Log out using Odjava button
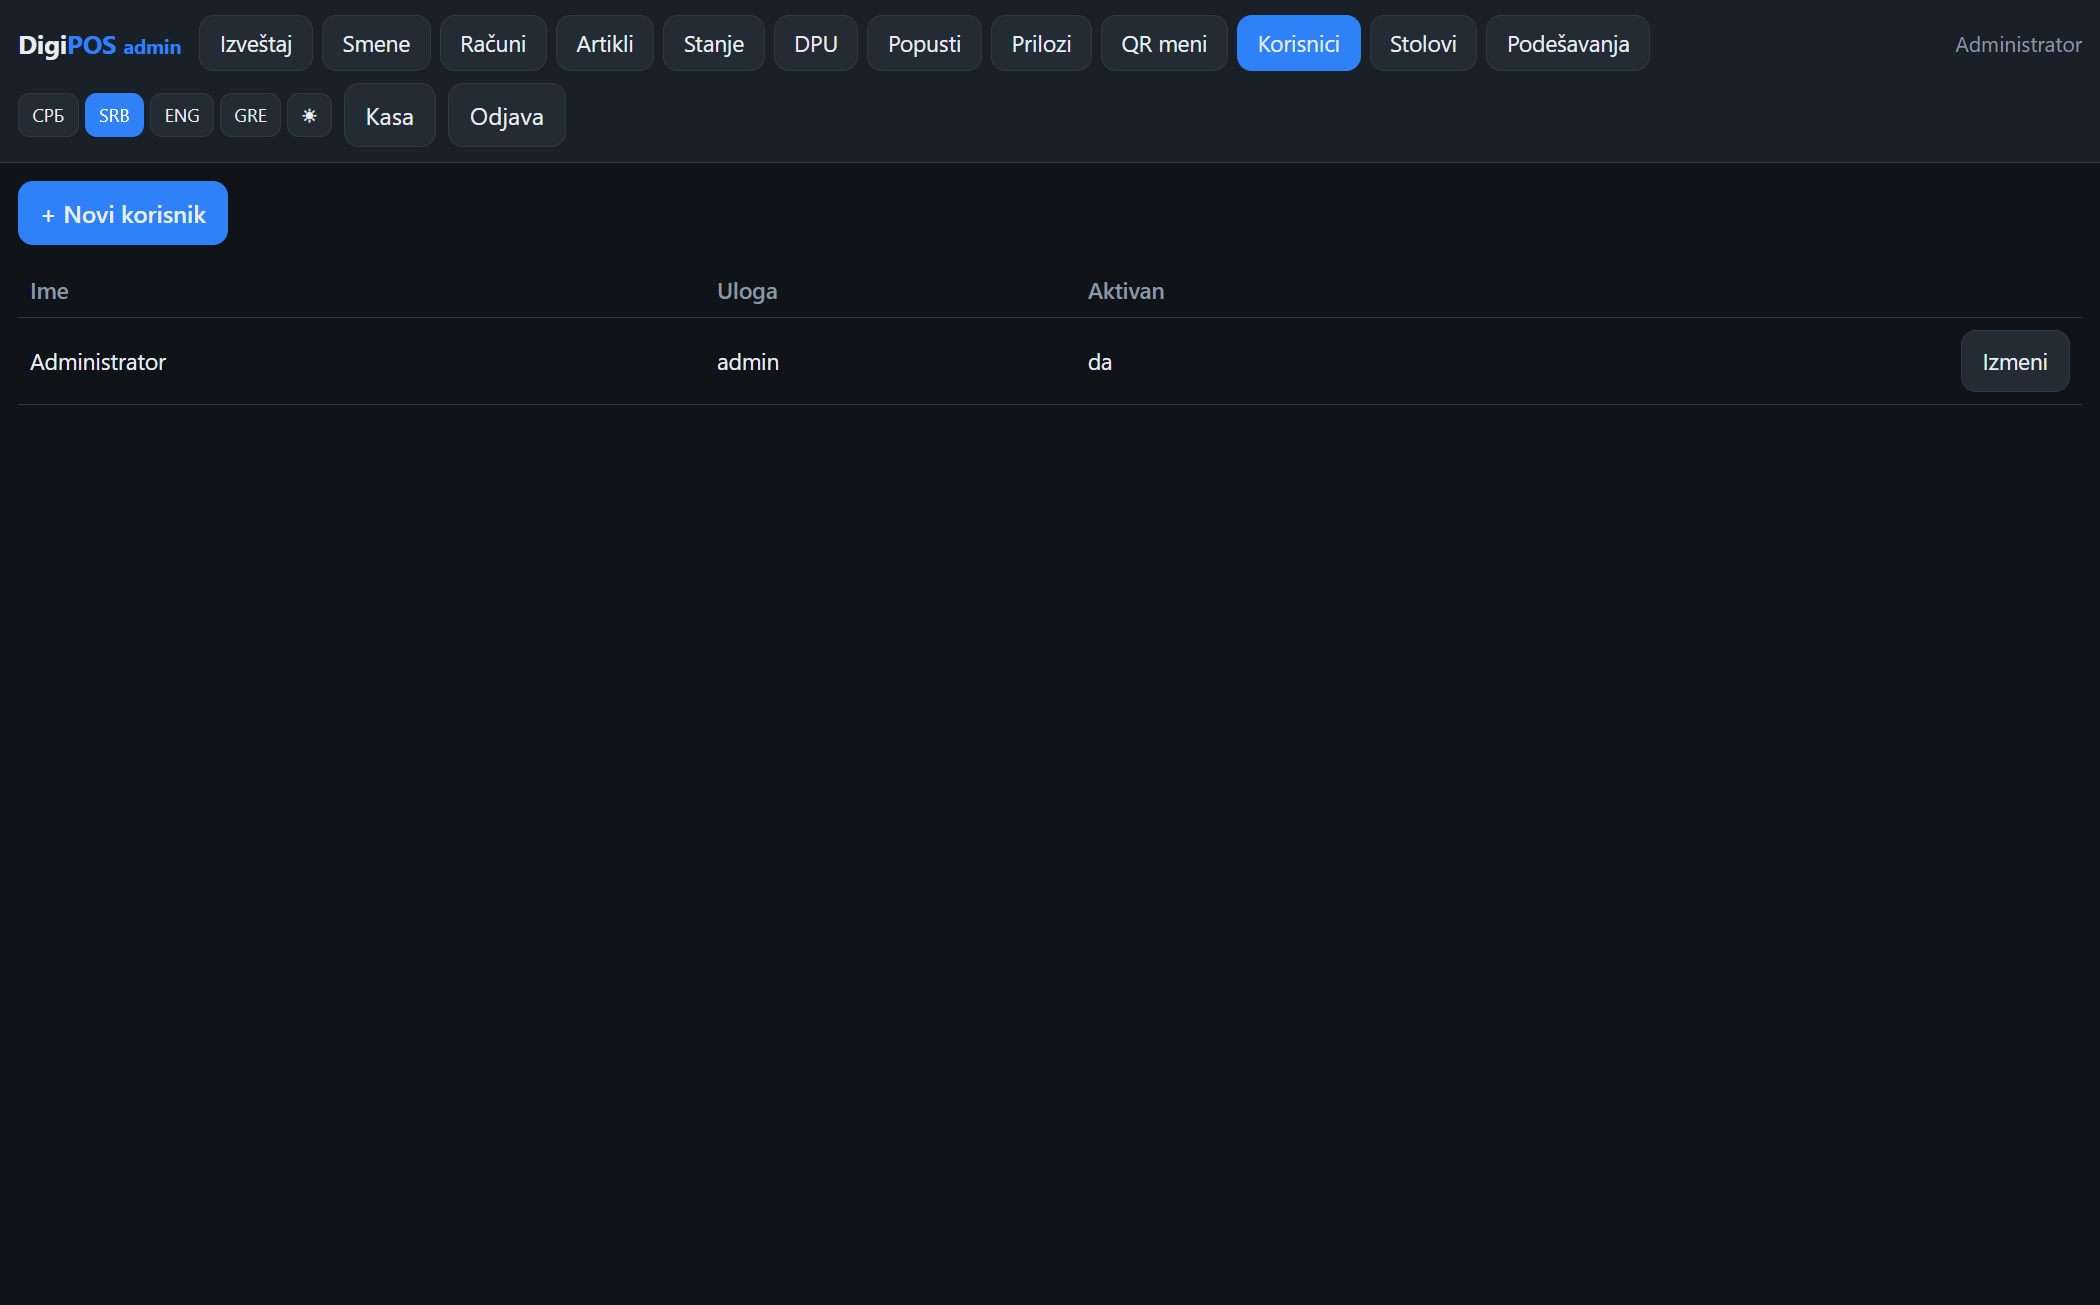Image resolution: width=2100 pixels, height=1305 pixels. pos(507,115)
